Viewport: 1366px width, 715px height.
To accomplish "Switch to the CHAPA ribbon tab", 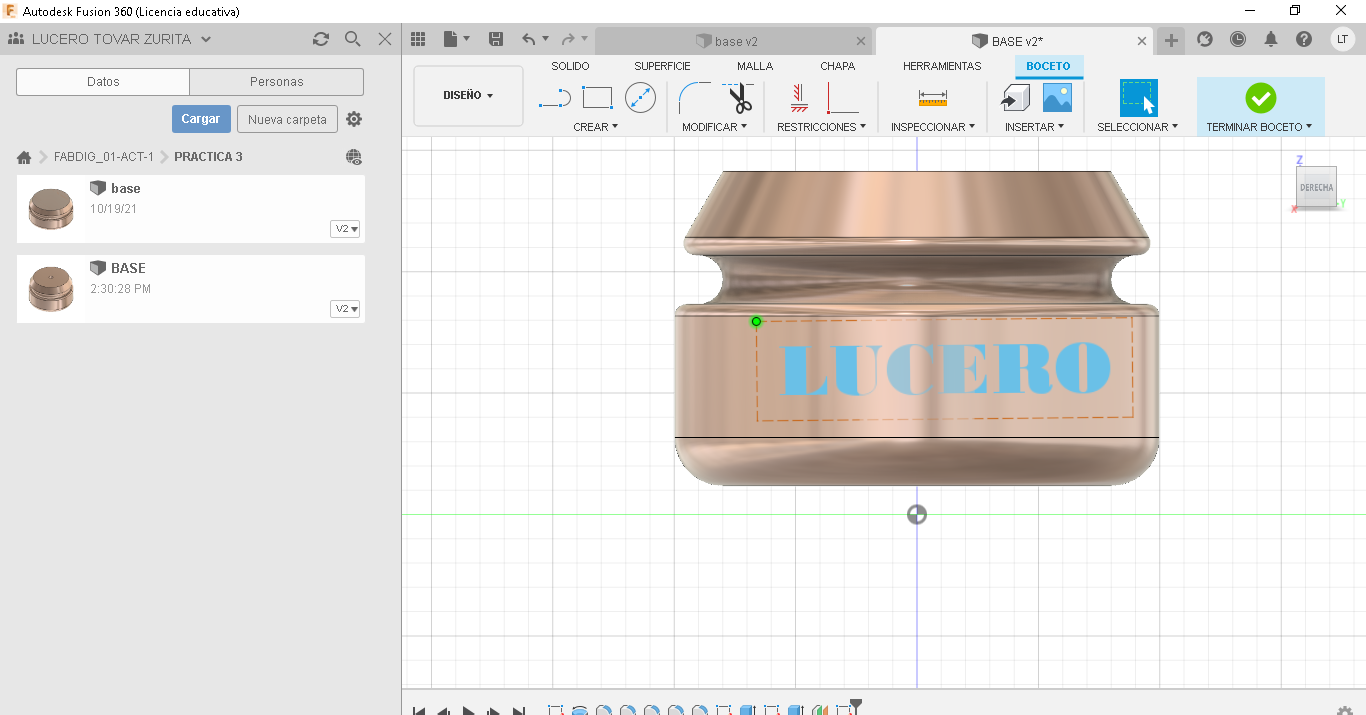I will click(x=837, y=66).
